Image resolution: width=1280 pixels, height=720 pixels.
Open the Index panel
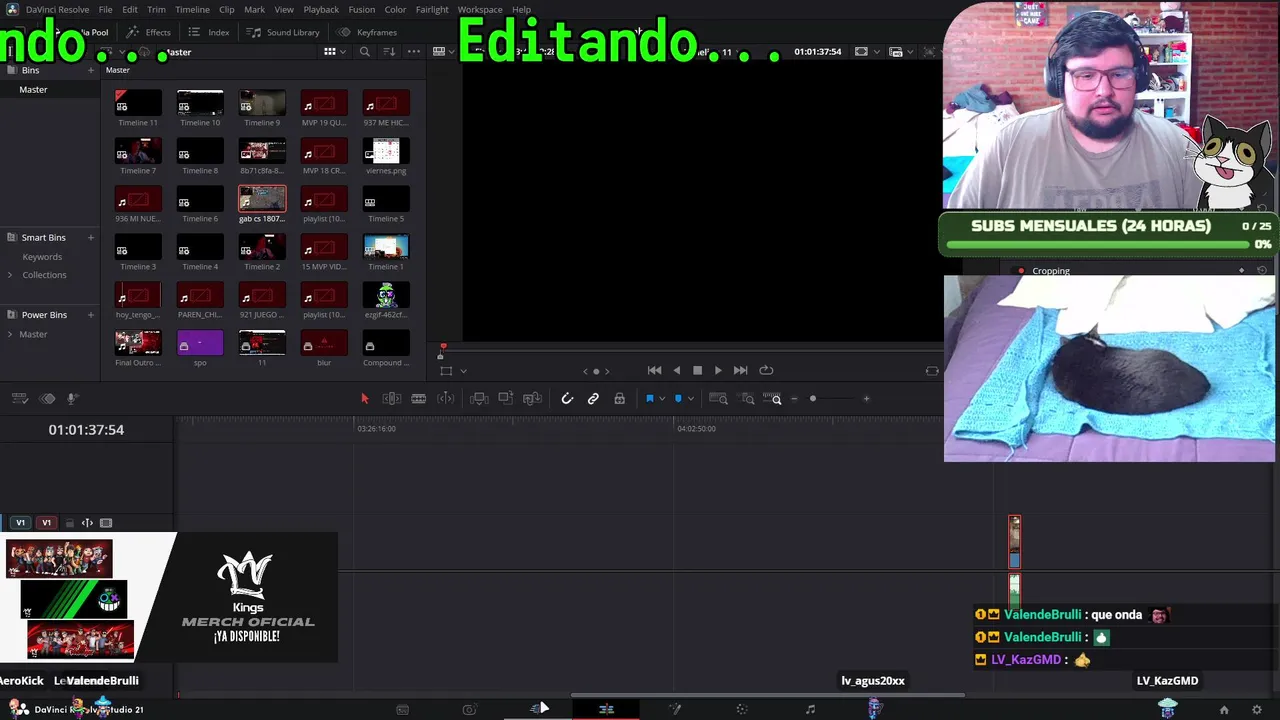[209, 32]
